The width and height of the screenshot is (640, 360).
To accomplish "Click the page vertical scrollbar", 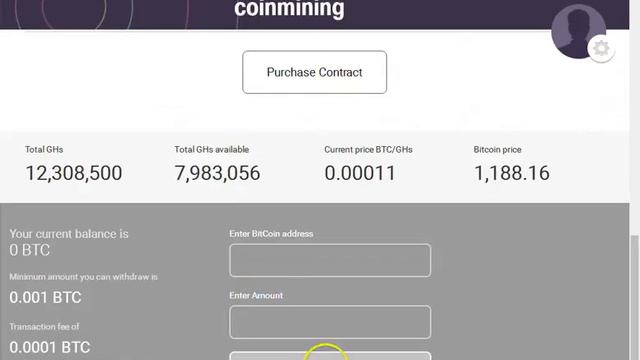I will coord(635,298).
